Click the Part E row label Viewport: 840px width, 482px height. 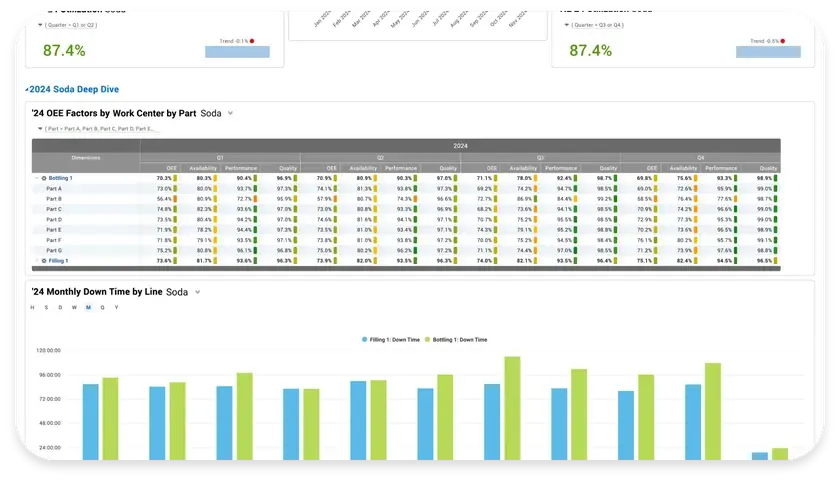coord(54,230)
